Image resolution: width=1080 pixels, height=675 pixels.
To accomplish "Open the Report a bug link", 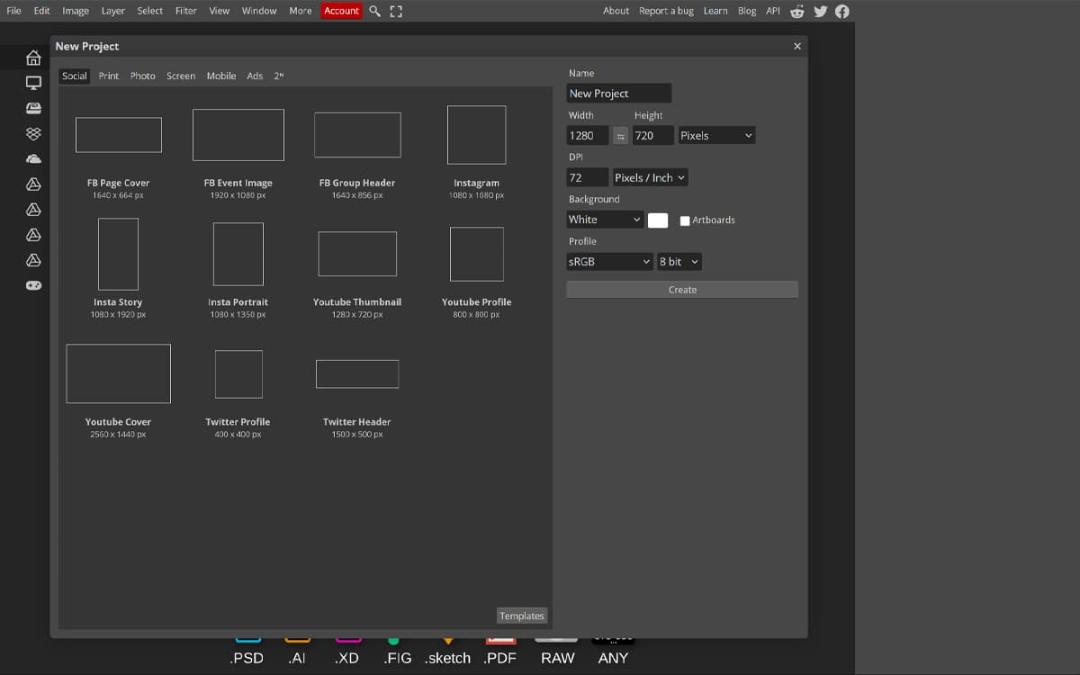I will [x=666, y=11].
